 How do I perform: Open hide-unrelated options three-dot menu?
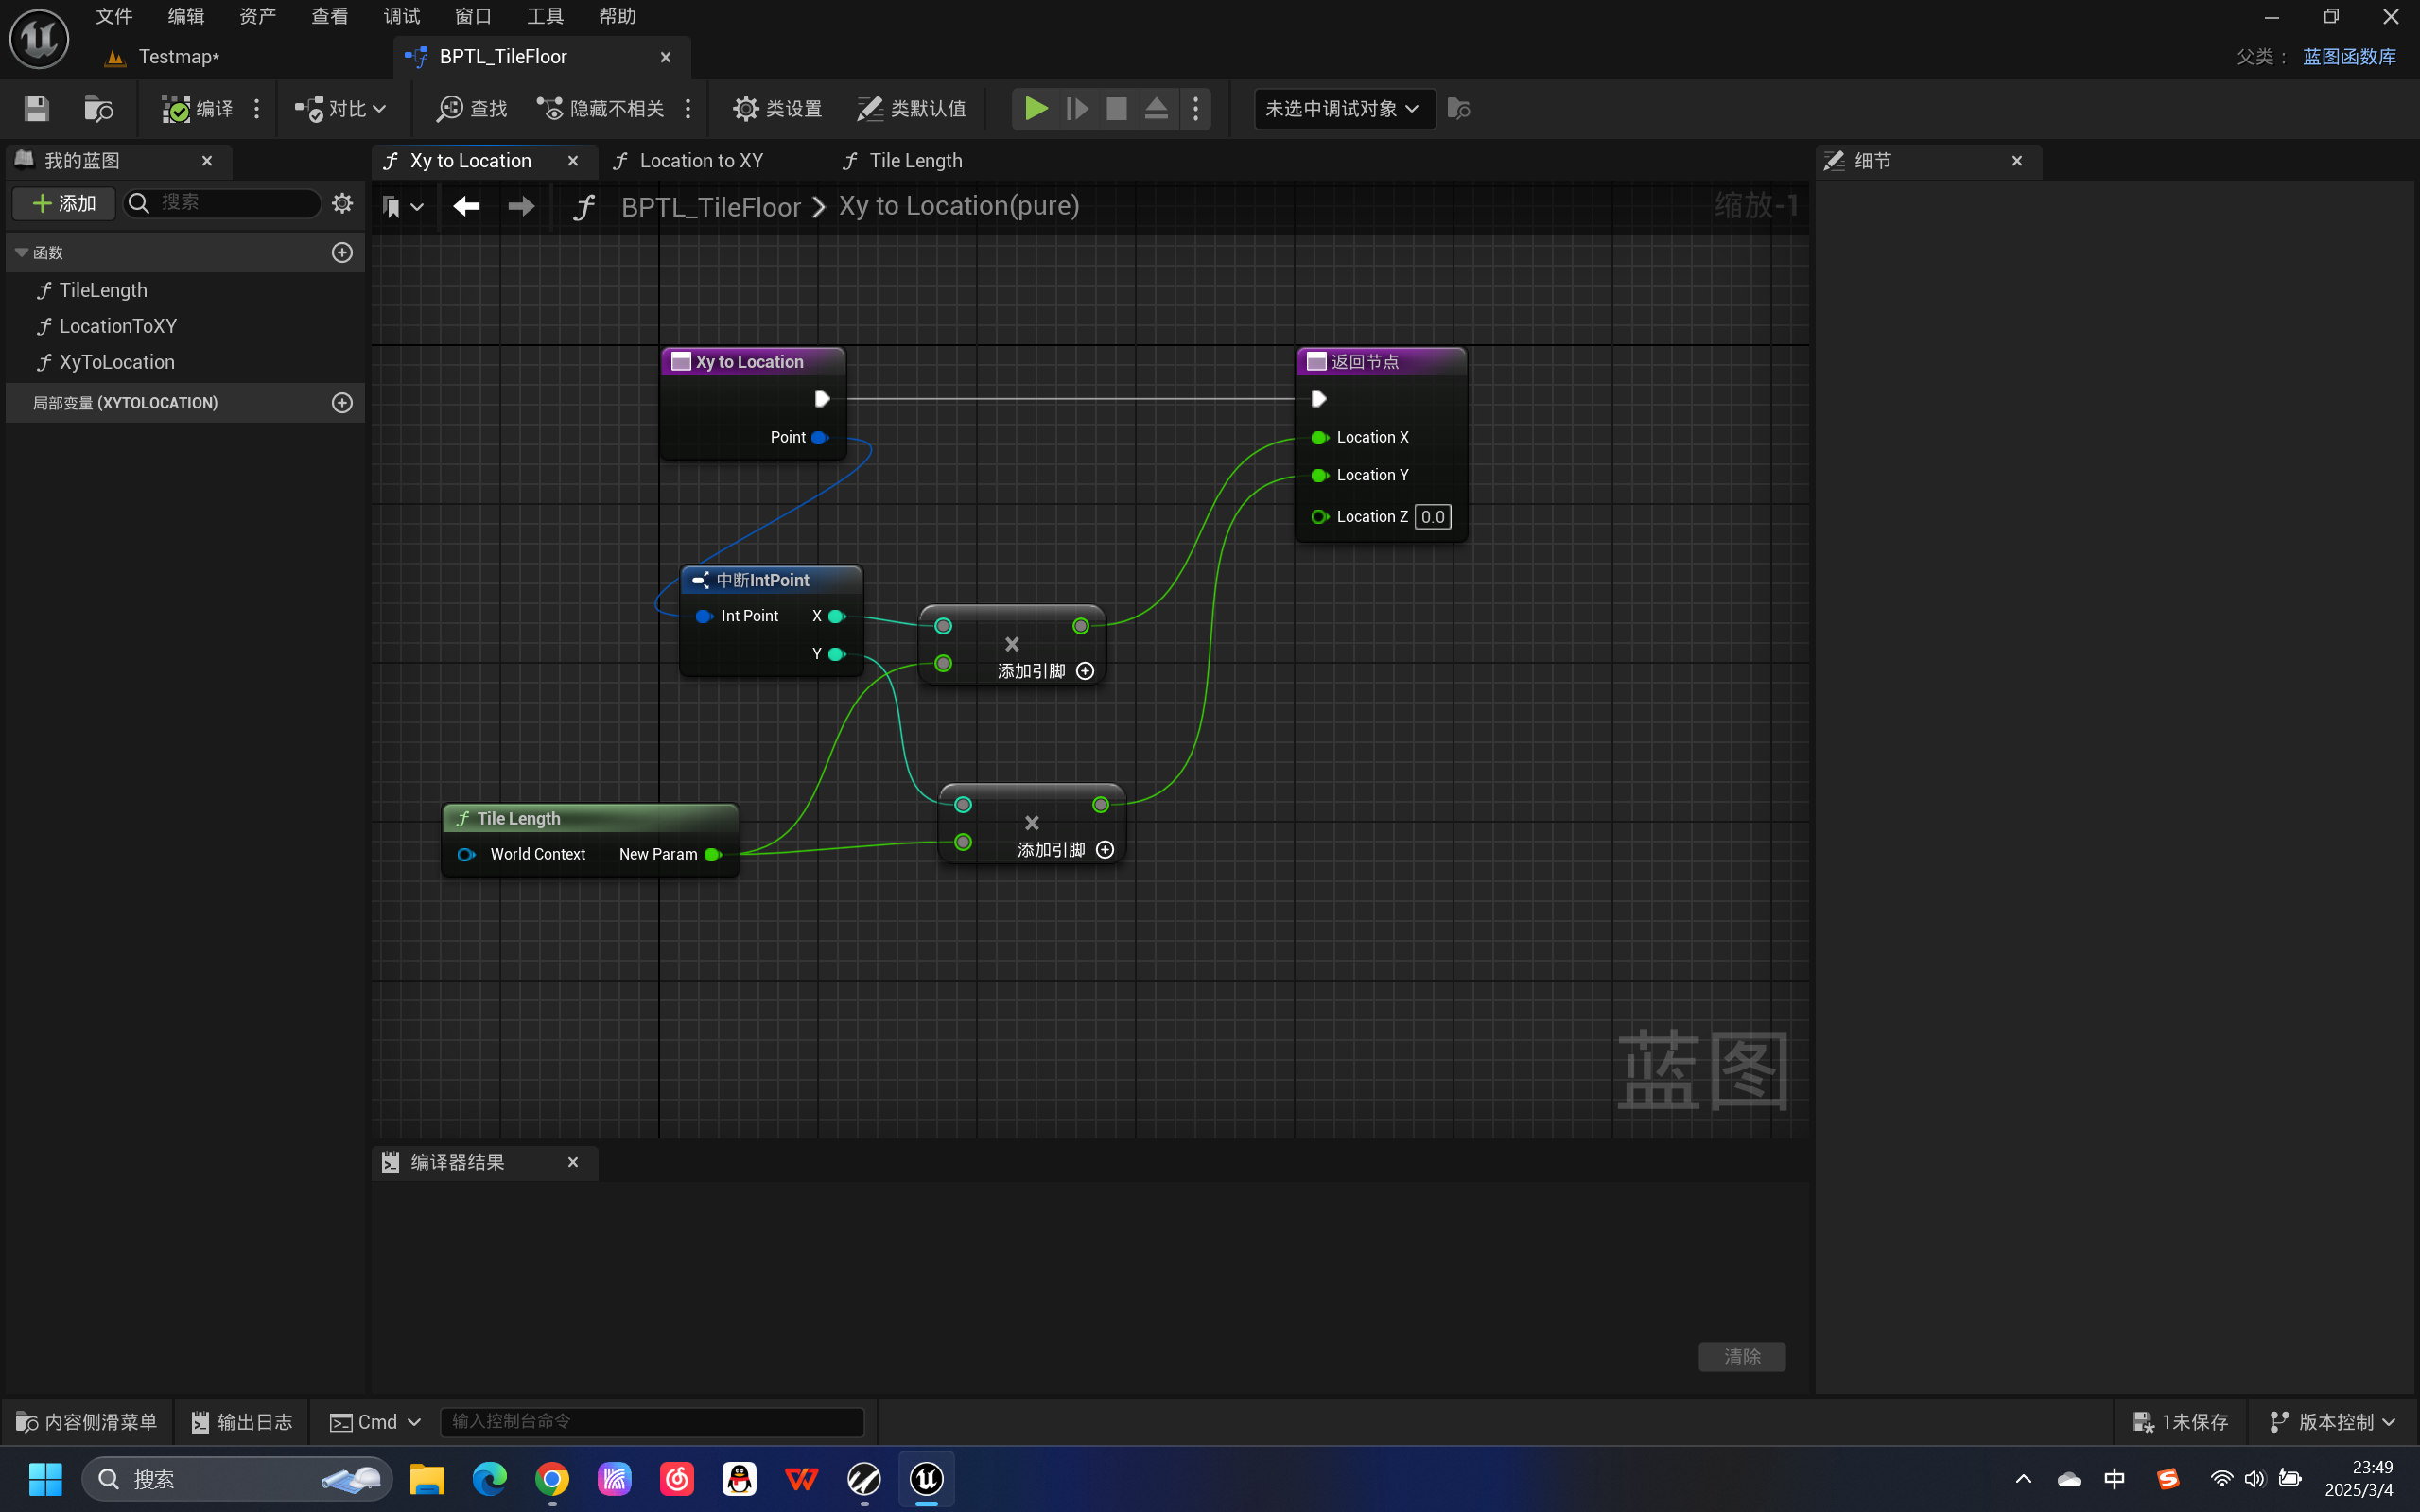(688, 108)
